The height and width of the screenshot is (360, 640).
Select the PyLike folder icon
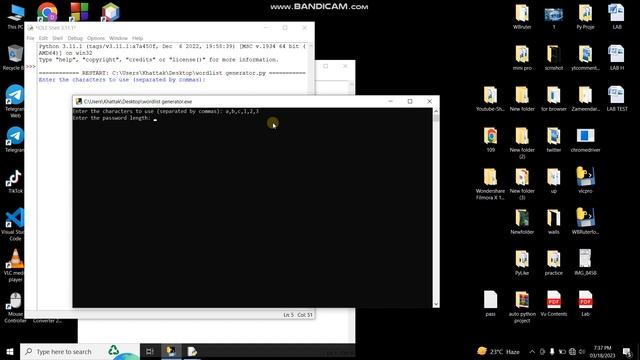point(522,262)
